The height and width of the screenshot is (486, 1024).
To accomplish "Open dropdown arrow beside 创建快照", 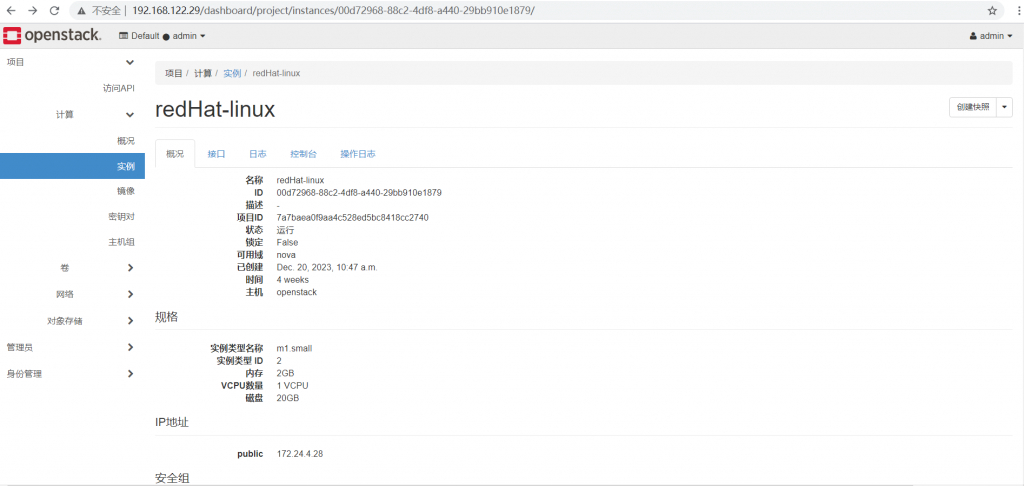I will (1005, 107).
